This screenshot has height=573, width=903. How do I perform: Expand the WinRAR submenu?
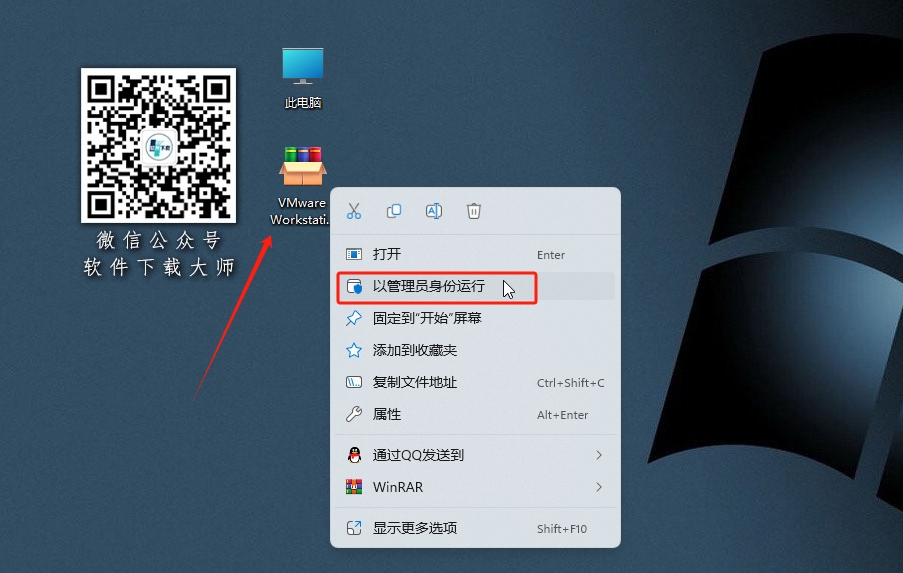(x=475, y=487)
